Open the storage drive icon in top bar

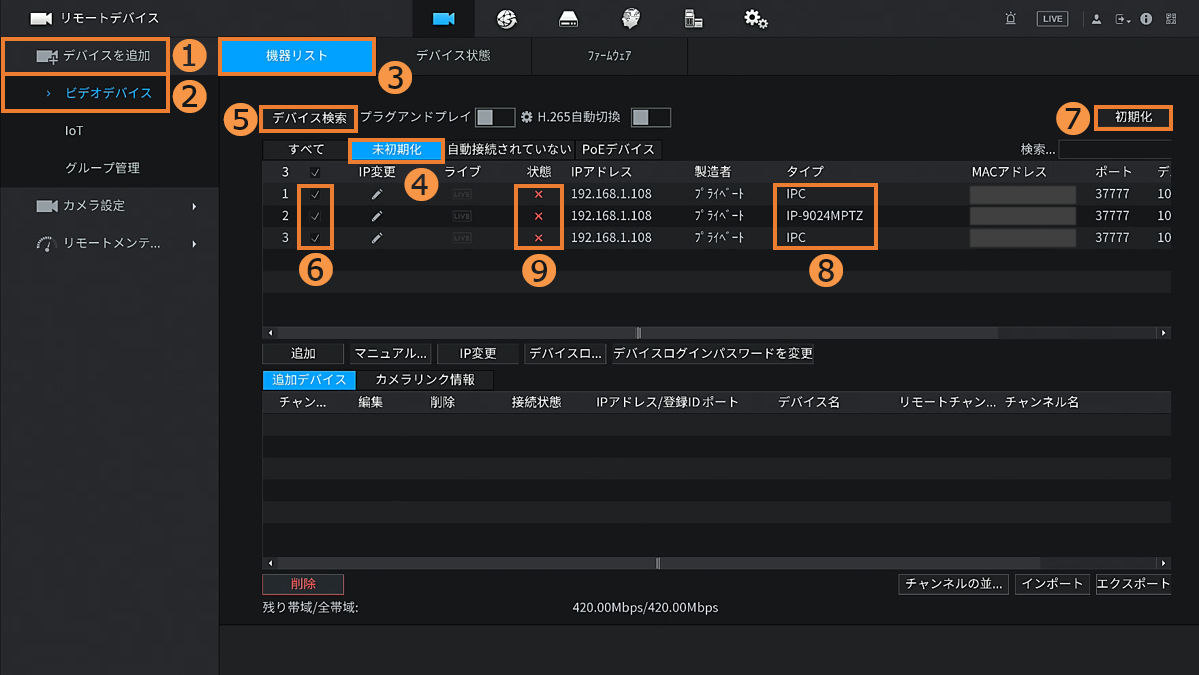click(x=568, y=18)
